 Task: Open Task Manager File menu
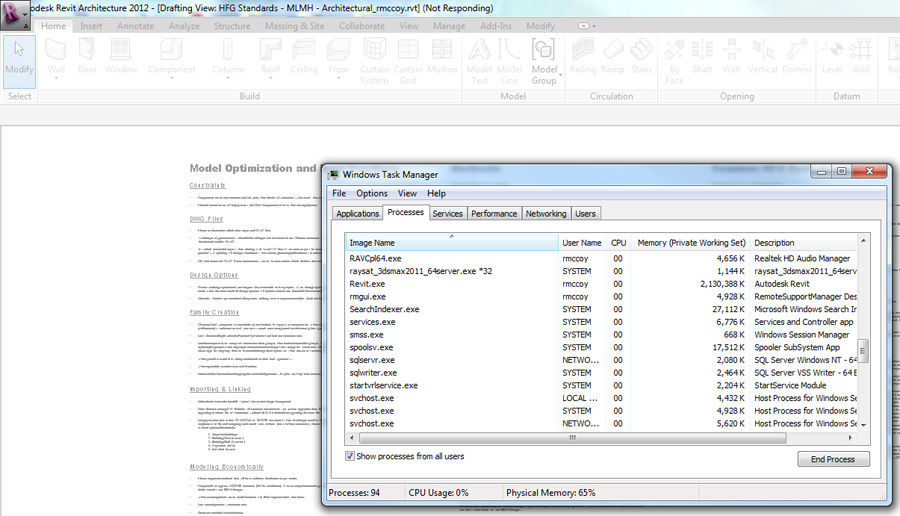(339, 193)
